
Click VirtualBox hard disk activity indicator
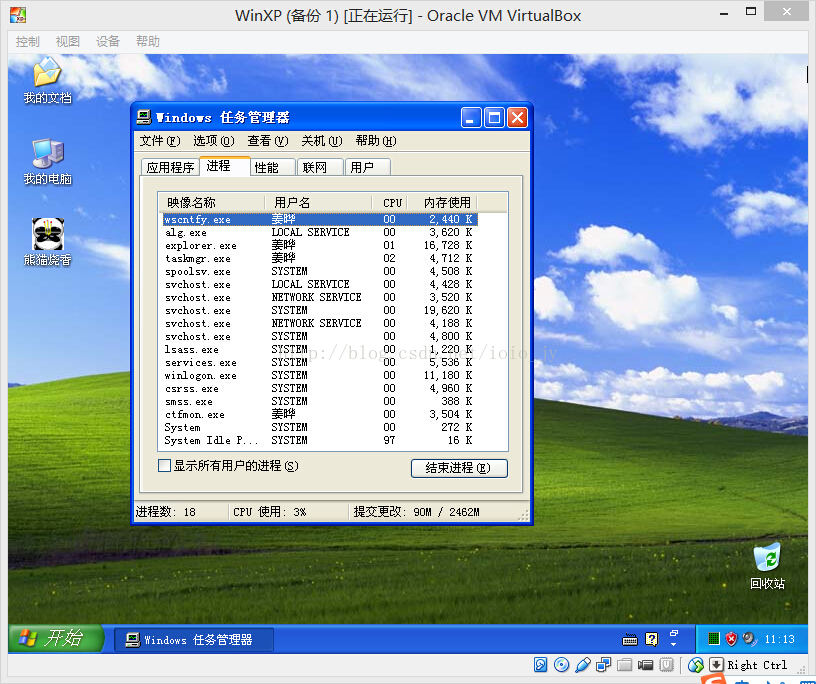[540, 665]
